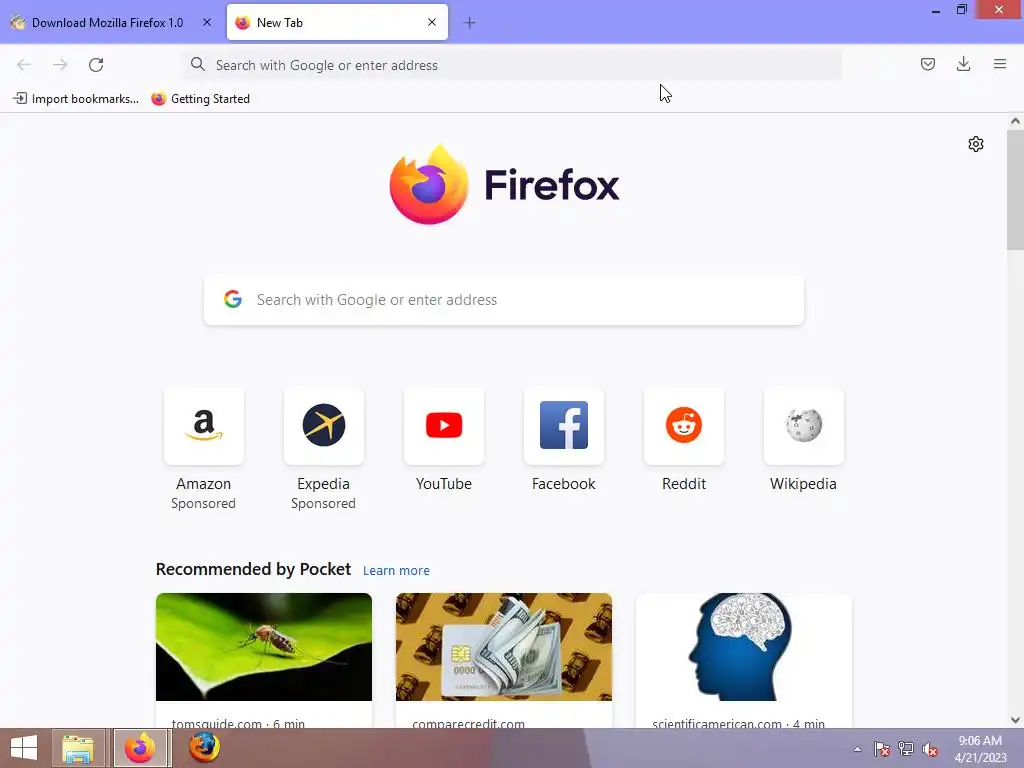The width and height of the screenshot is (1024, 768).
Task: Open the tomsguide.com mosquito article thumbnail
Action: pyautogui.click(x=264, y=647)
